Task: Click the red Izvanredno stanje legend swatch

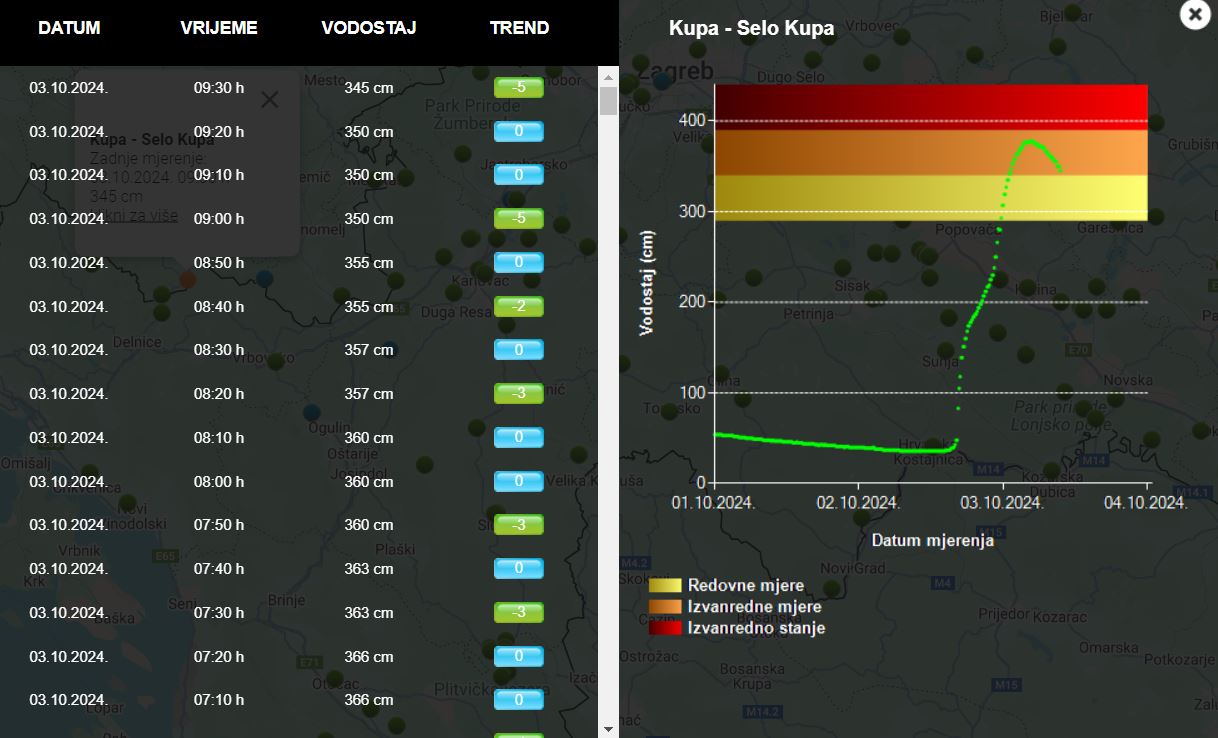Action: pos(665,628)
